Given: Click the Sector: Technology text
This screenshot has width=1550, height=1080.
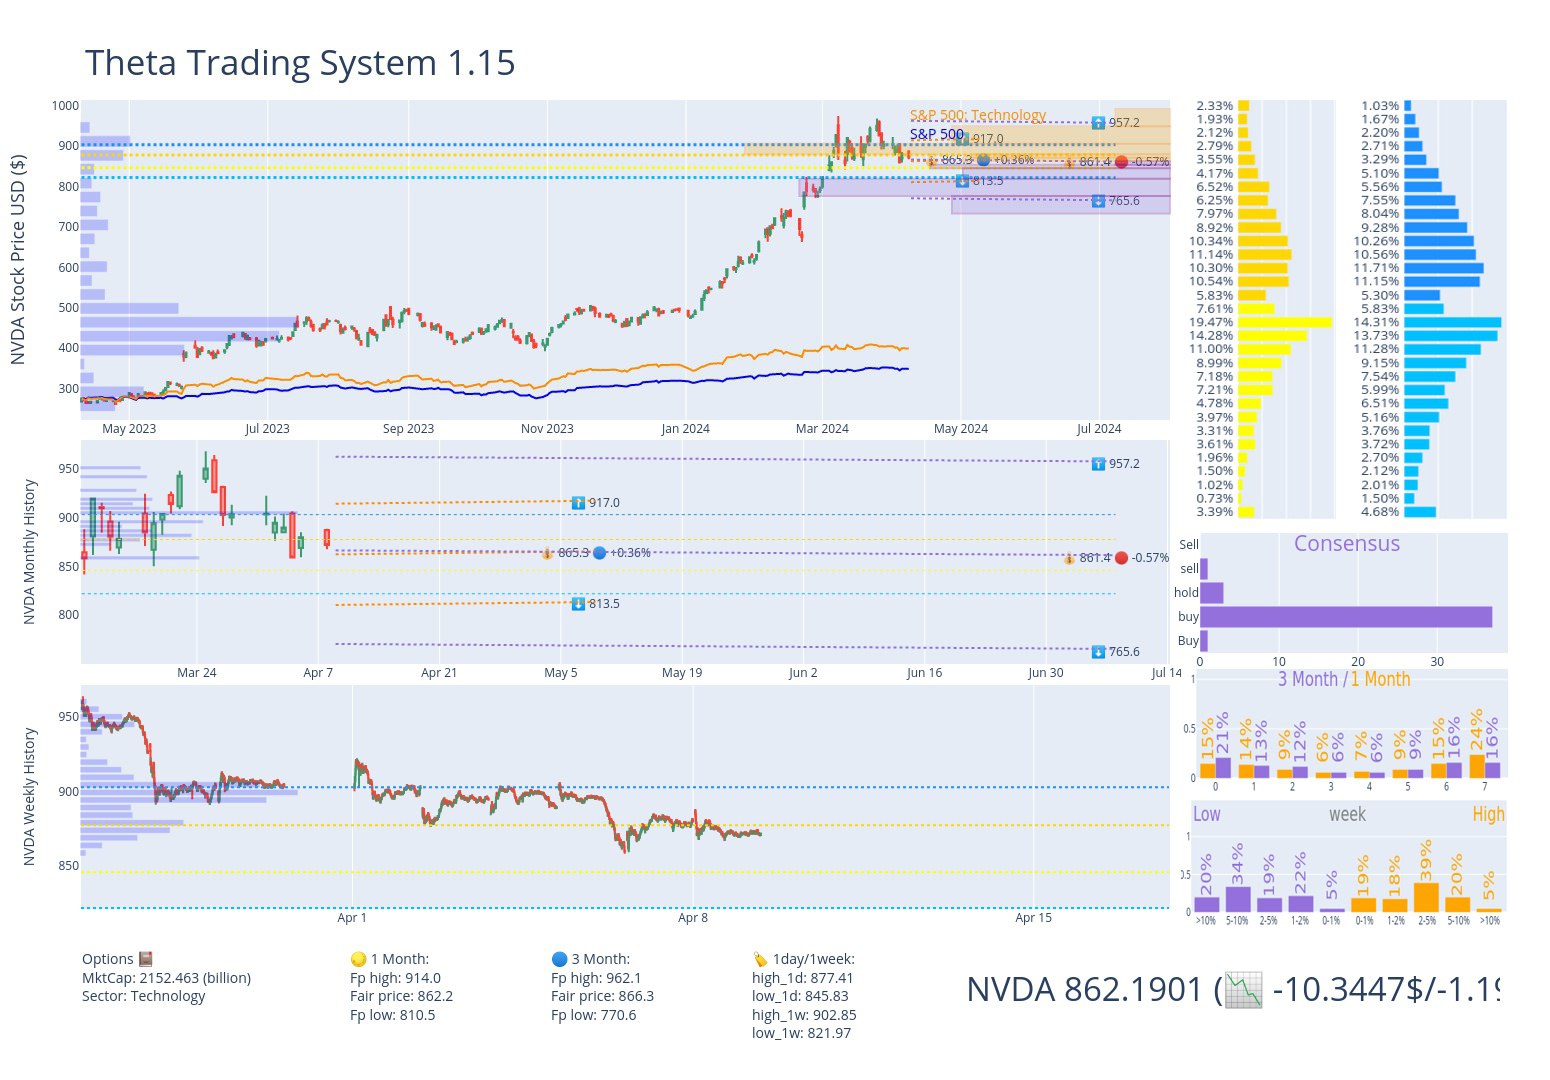Looking at the screenshot, I should click(144, 996).
